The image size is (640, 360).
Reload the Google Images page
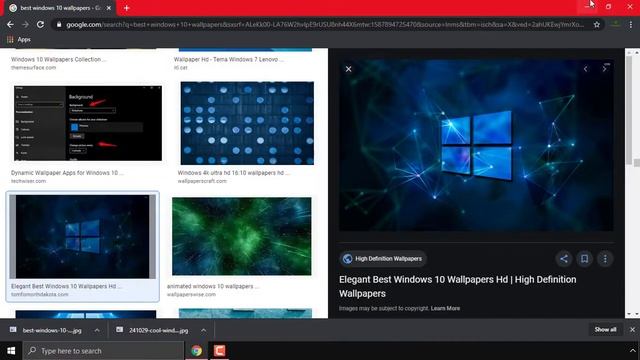pyautogui.click(x=40, y=24)
